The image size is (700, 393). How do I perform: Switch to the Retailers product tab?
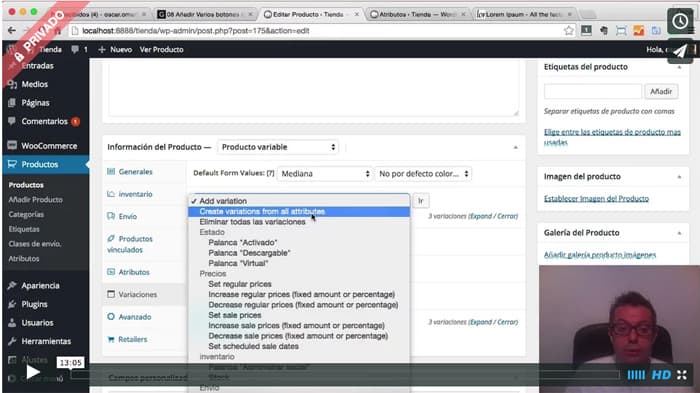(133, 339)
